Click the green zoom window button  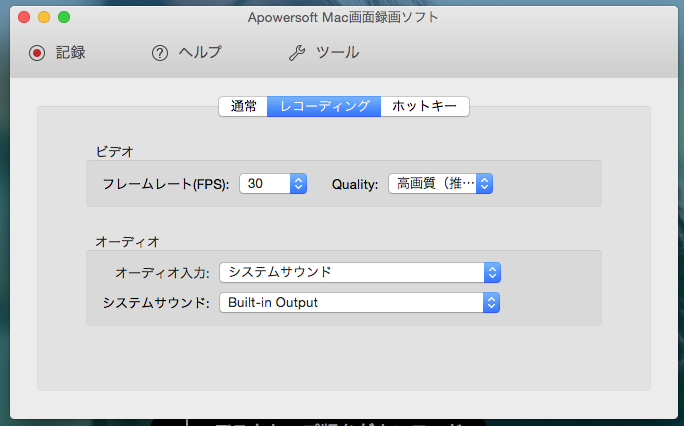64,17
